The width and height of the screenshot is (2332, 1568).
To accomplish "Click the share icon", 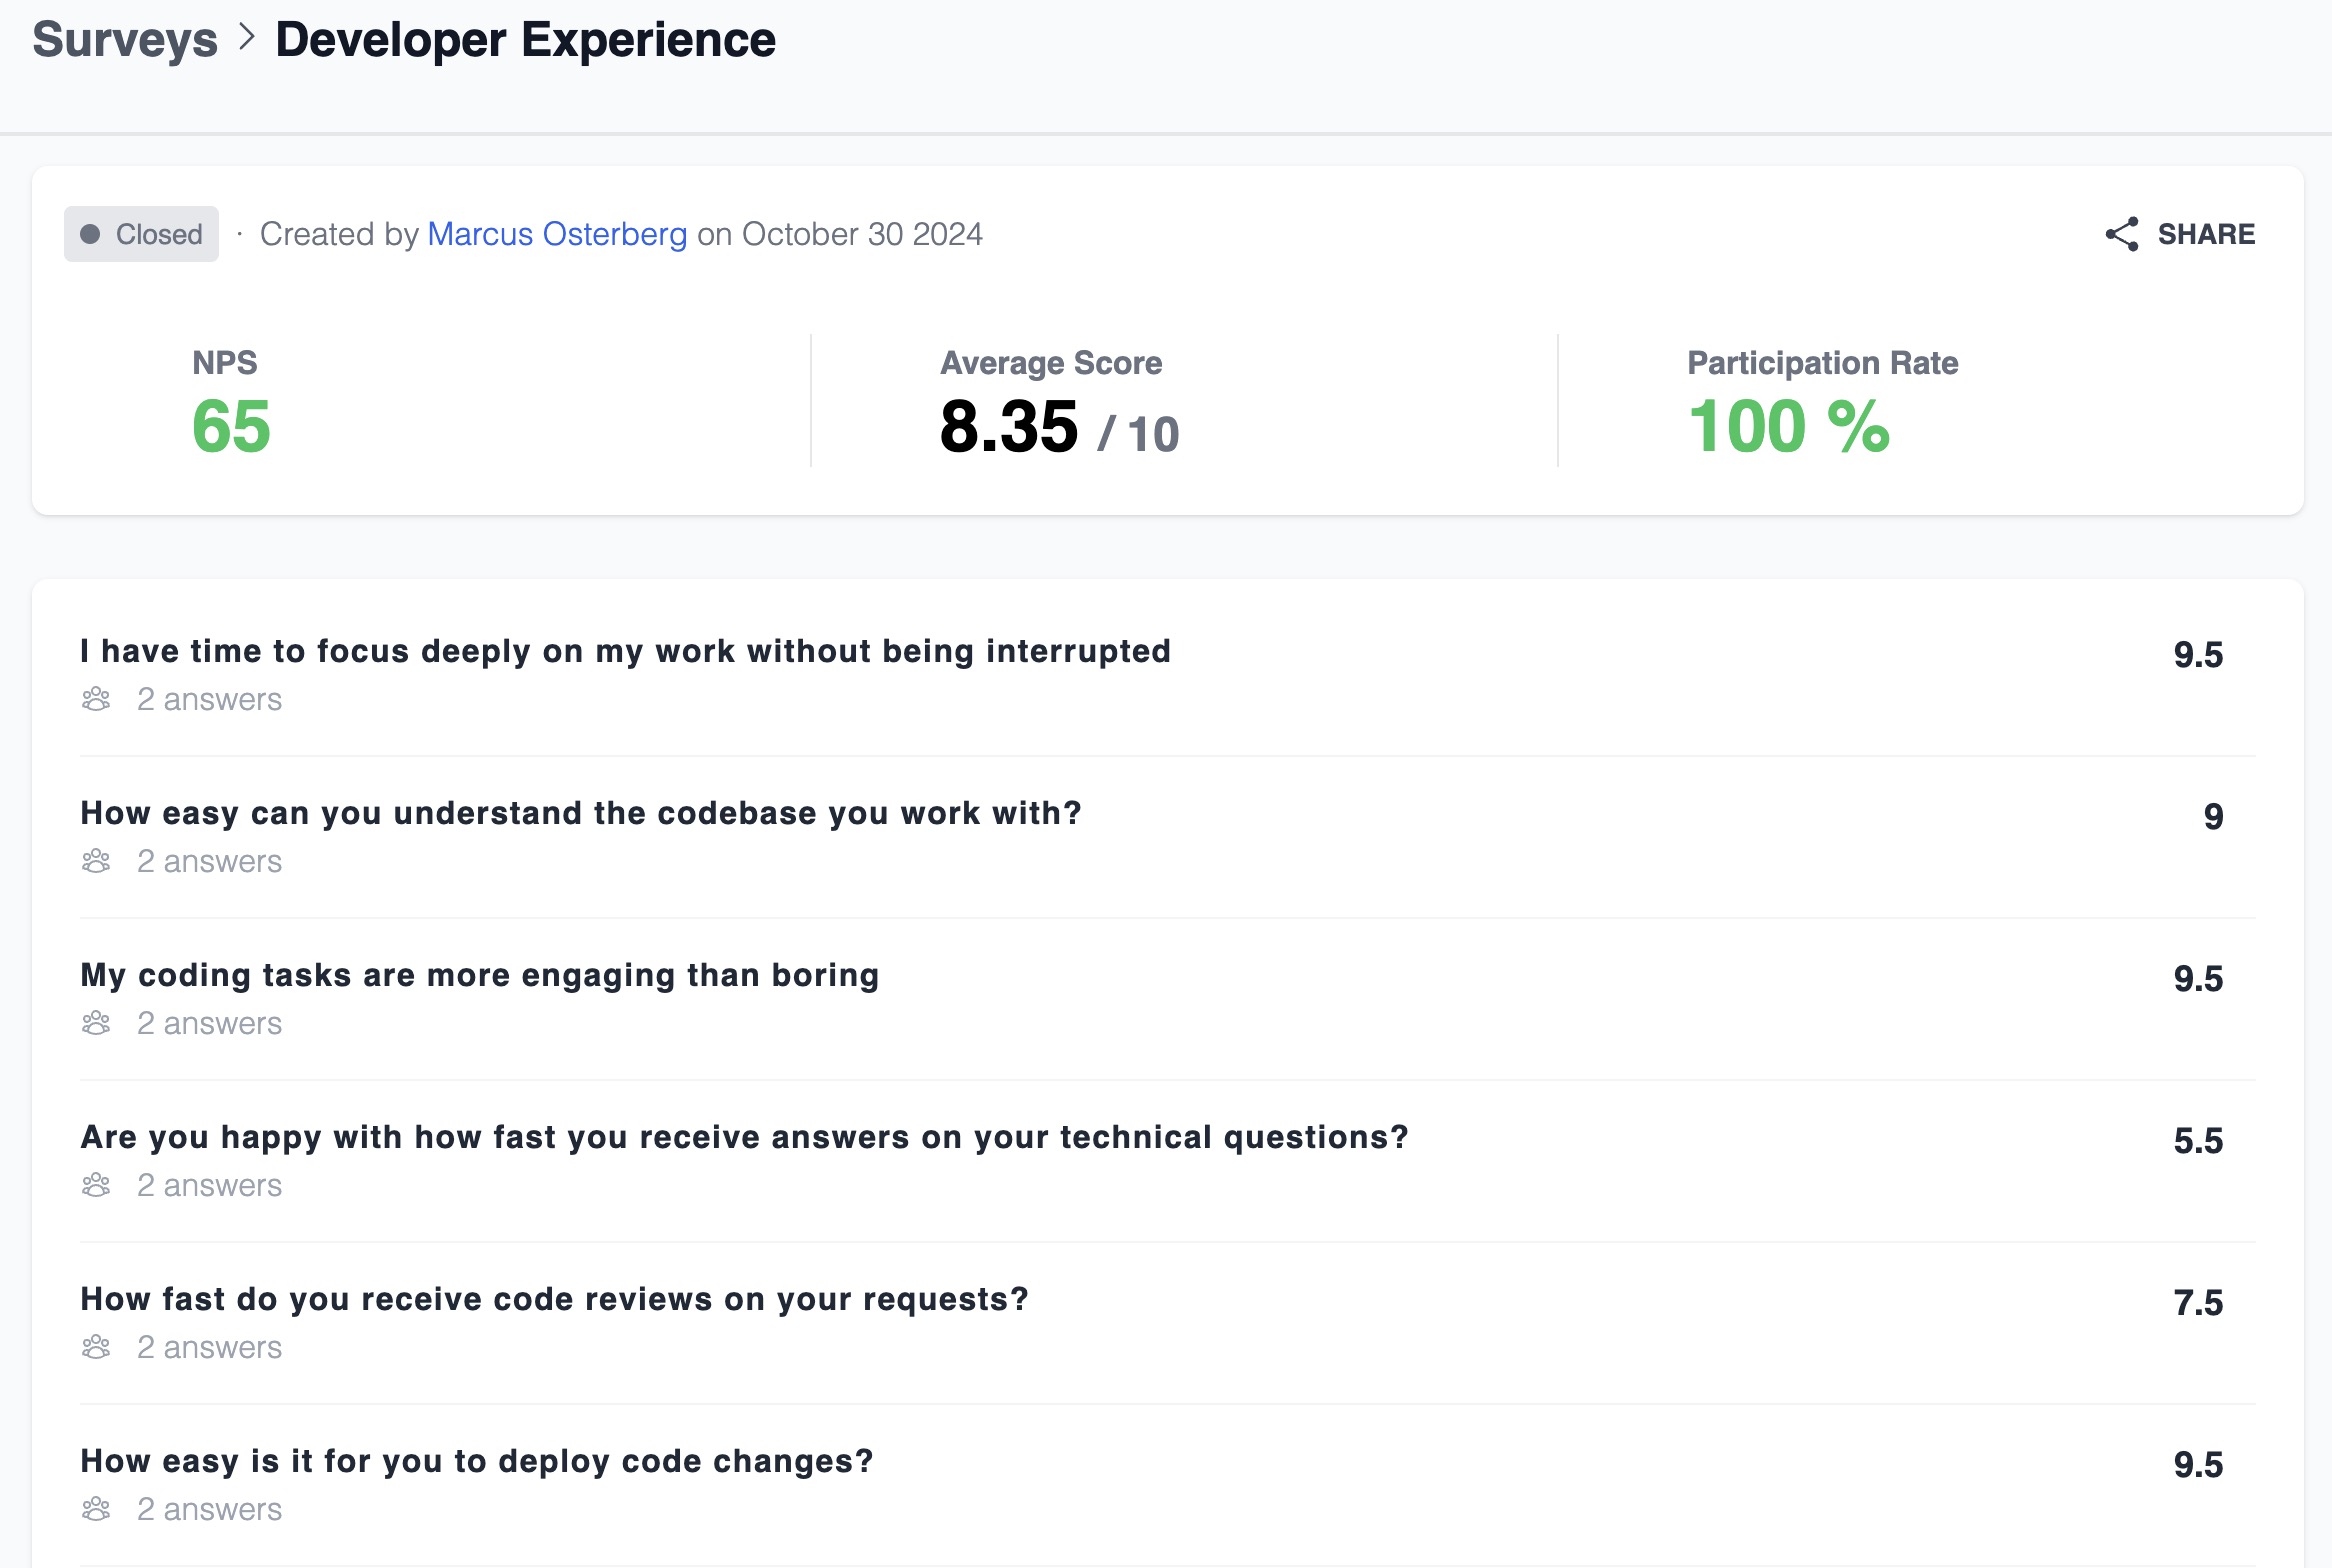I will pos(2121,234).
